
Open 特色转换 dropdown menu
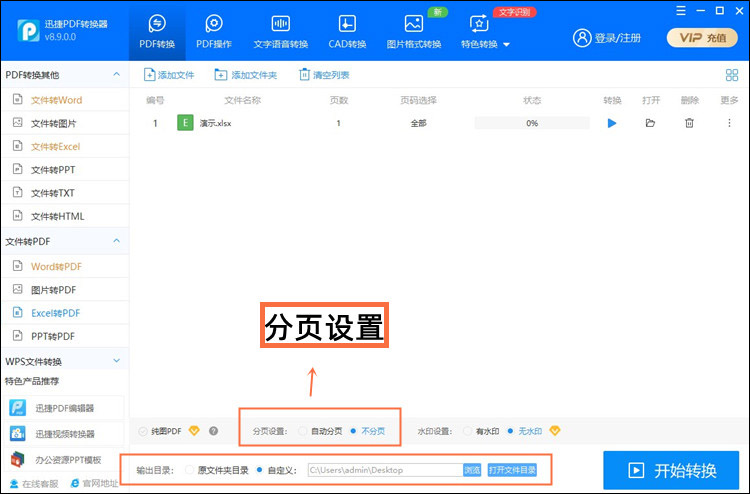485,32
